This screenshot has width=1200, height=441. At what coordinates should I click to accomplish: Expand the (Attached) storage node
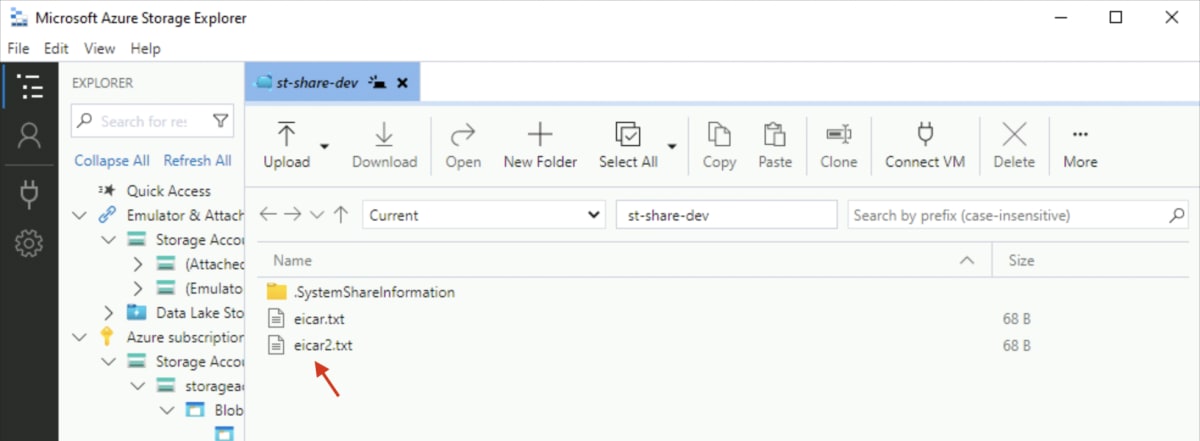(139, 264)
